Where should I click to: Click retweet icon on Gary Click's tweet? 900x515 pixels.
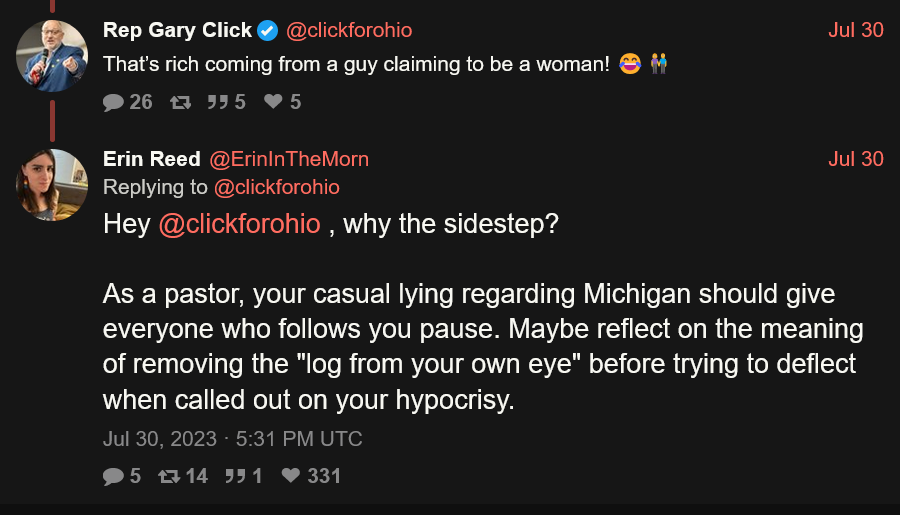tap(180, 102)
